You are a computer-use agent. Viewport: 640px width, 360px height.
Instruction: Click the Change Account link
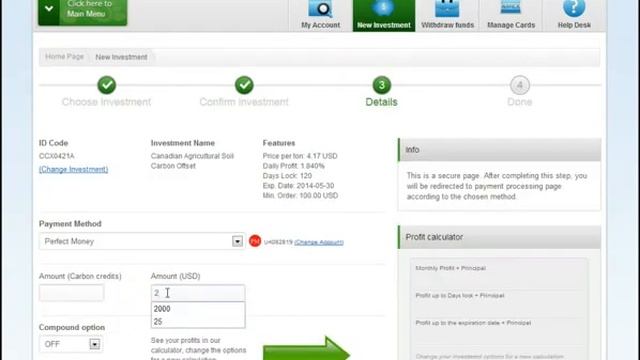click(319, 242)
